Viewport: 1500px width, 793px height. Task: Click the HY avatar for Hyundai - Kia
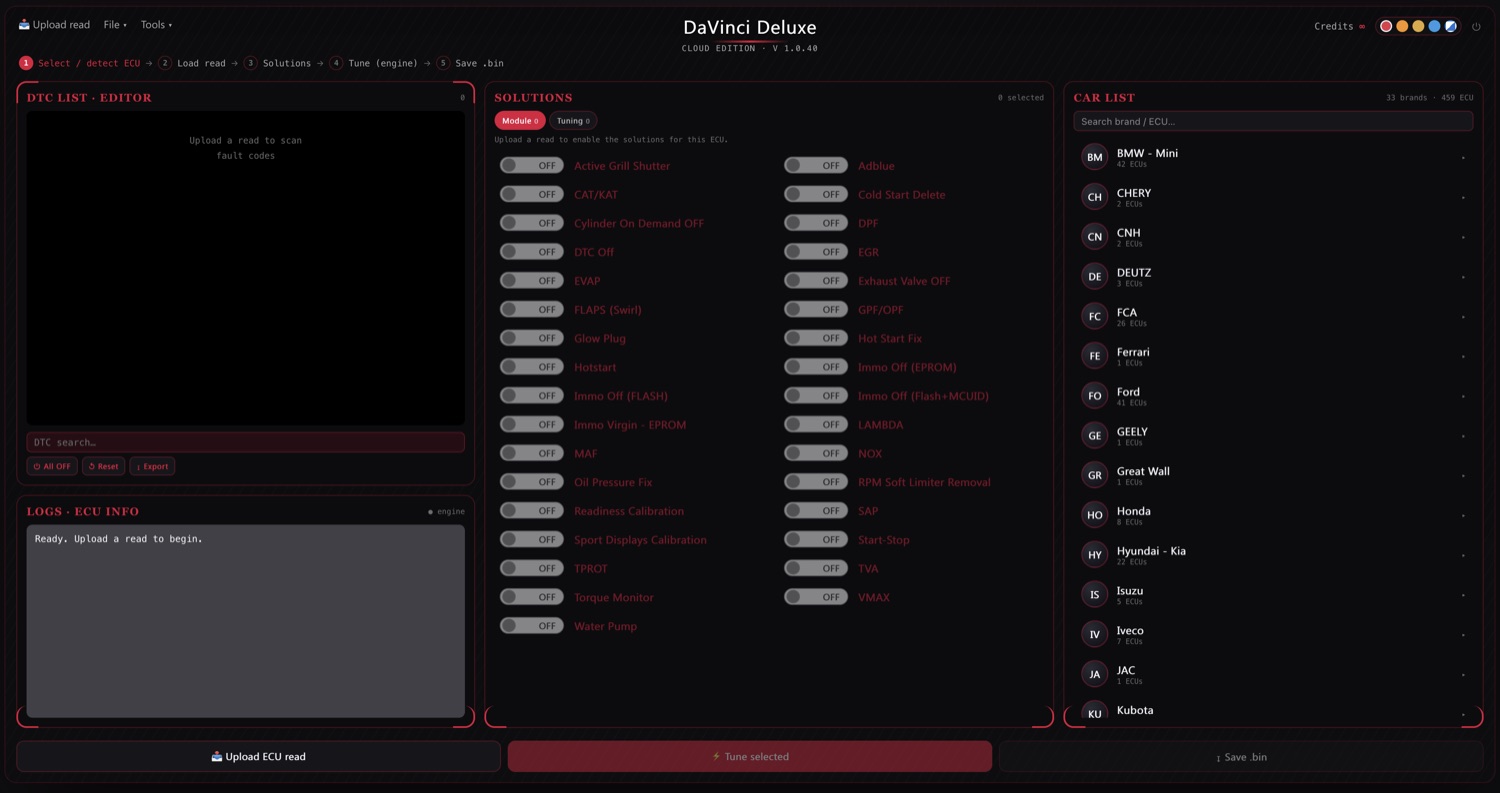pos(1094,555)
